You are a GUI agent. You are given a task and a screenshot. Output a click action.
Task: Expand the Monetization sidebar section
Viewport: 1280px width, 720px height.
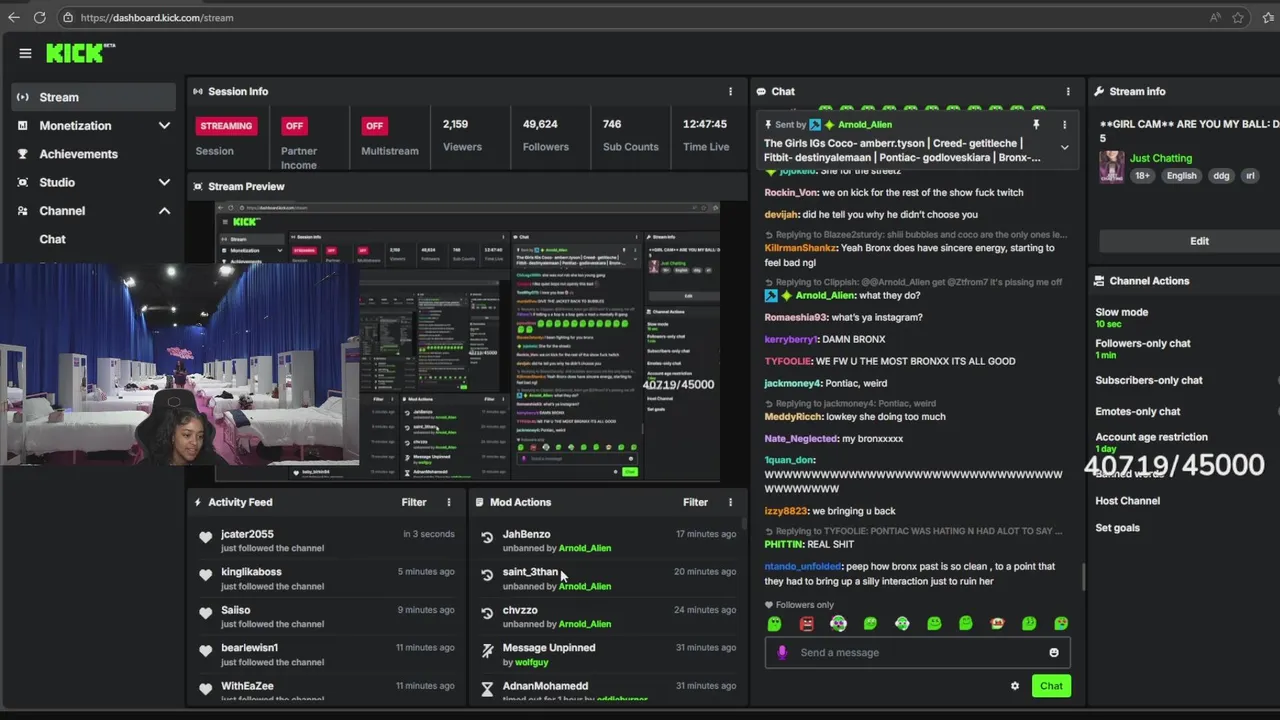coord(164,126)
